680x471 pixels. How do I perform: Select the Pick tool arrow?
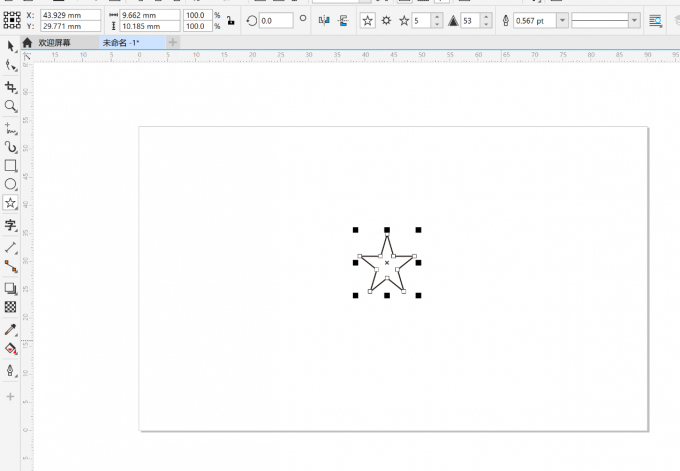(11, 46)
